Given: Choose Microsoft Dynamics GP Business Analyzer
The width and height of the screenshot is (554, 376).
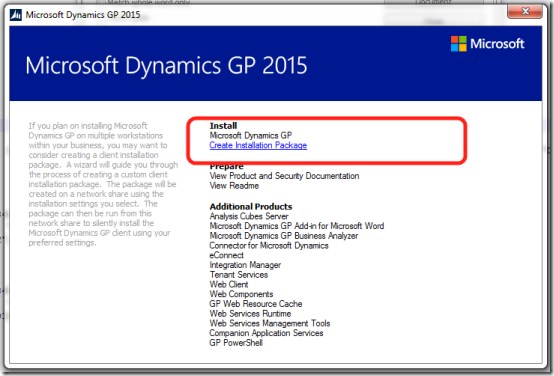Looking at the screenshot, I should tap(284, 236).
